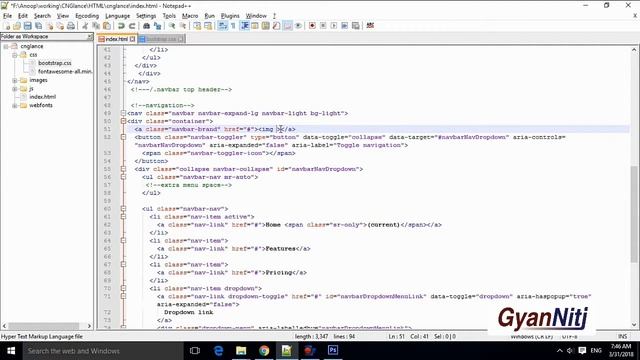Click the Print toolbar icon
Image resolution: width=640 pixels, height=360 pixels.
pyautogui.click(x=71, y=26)
